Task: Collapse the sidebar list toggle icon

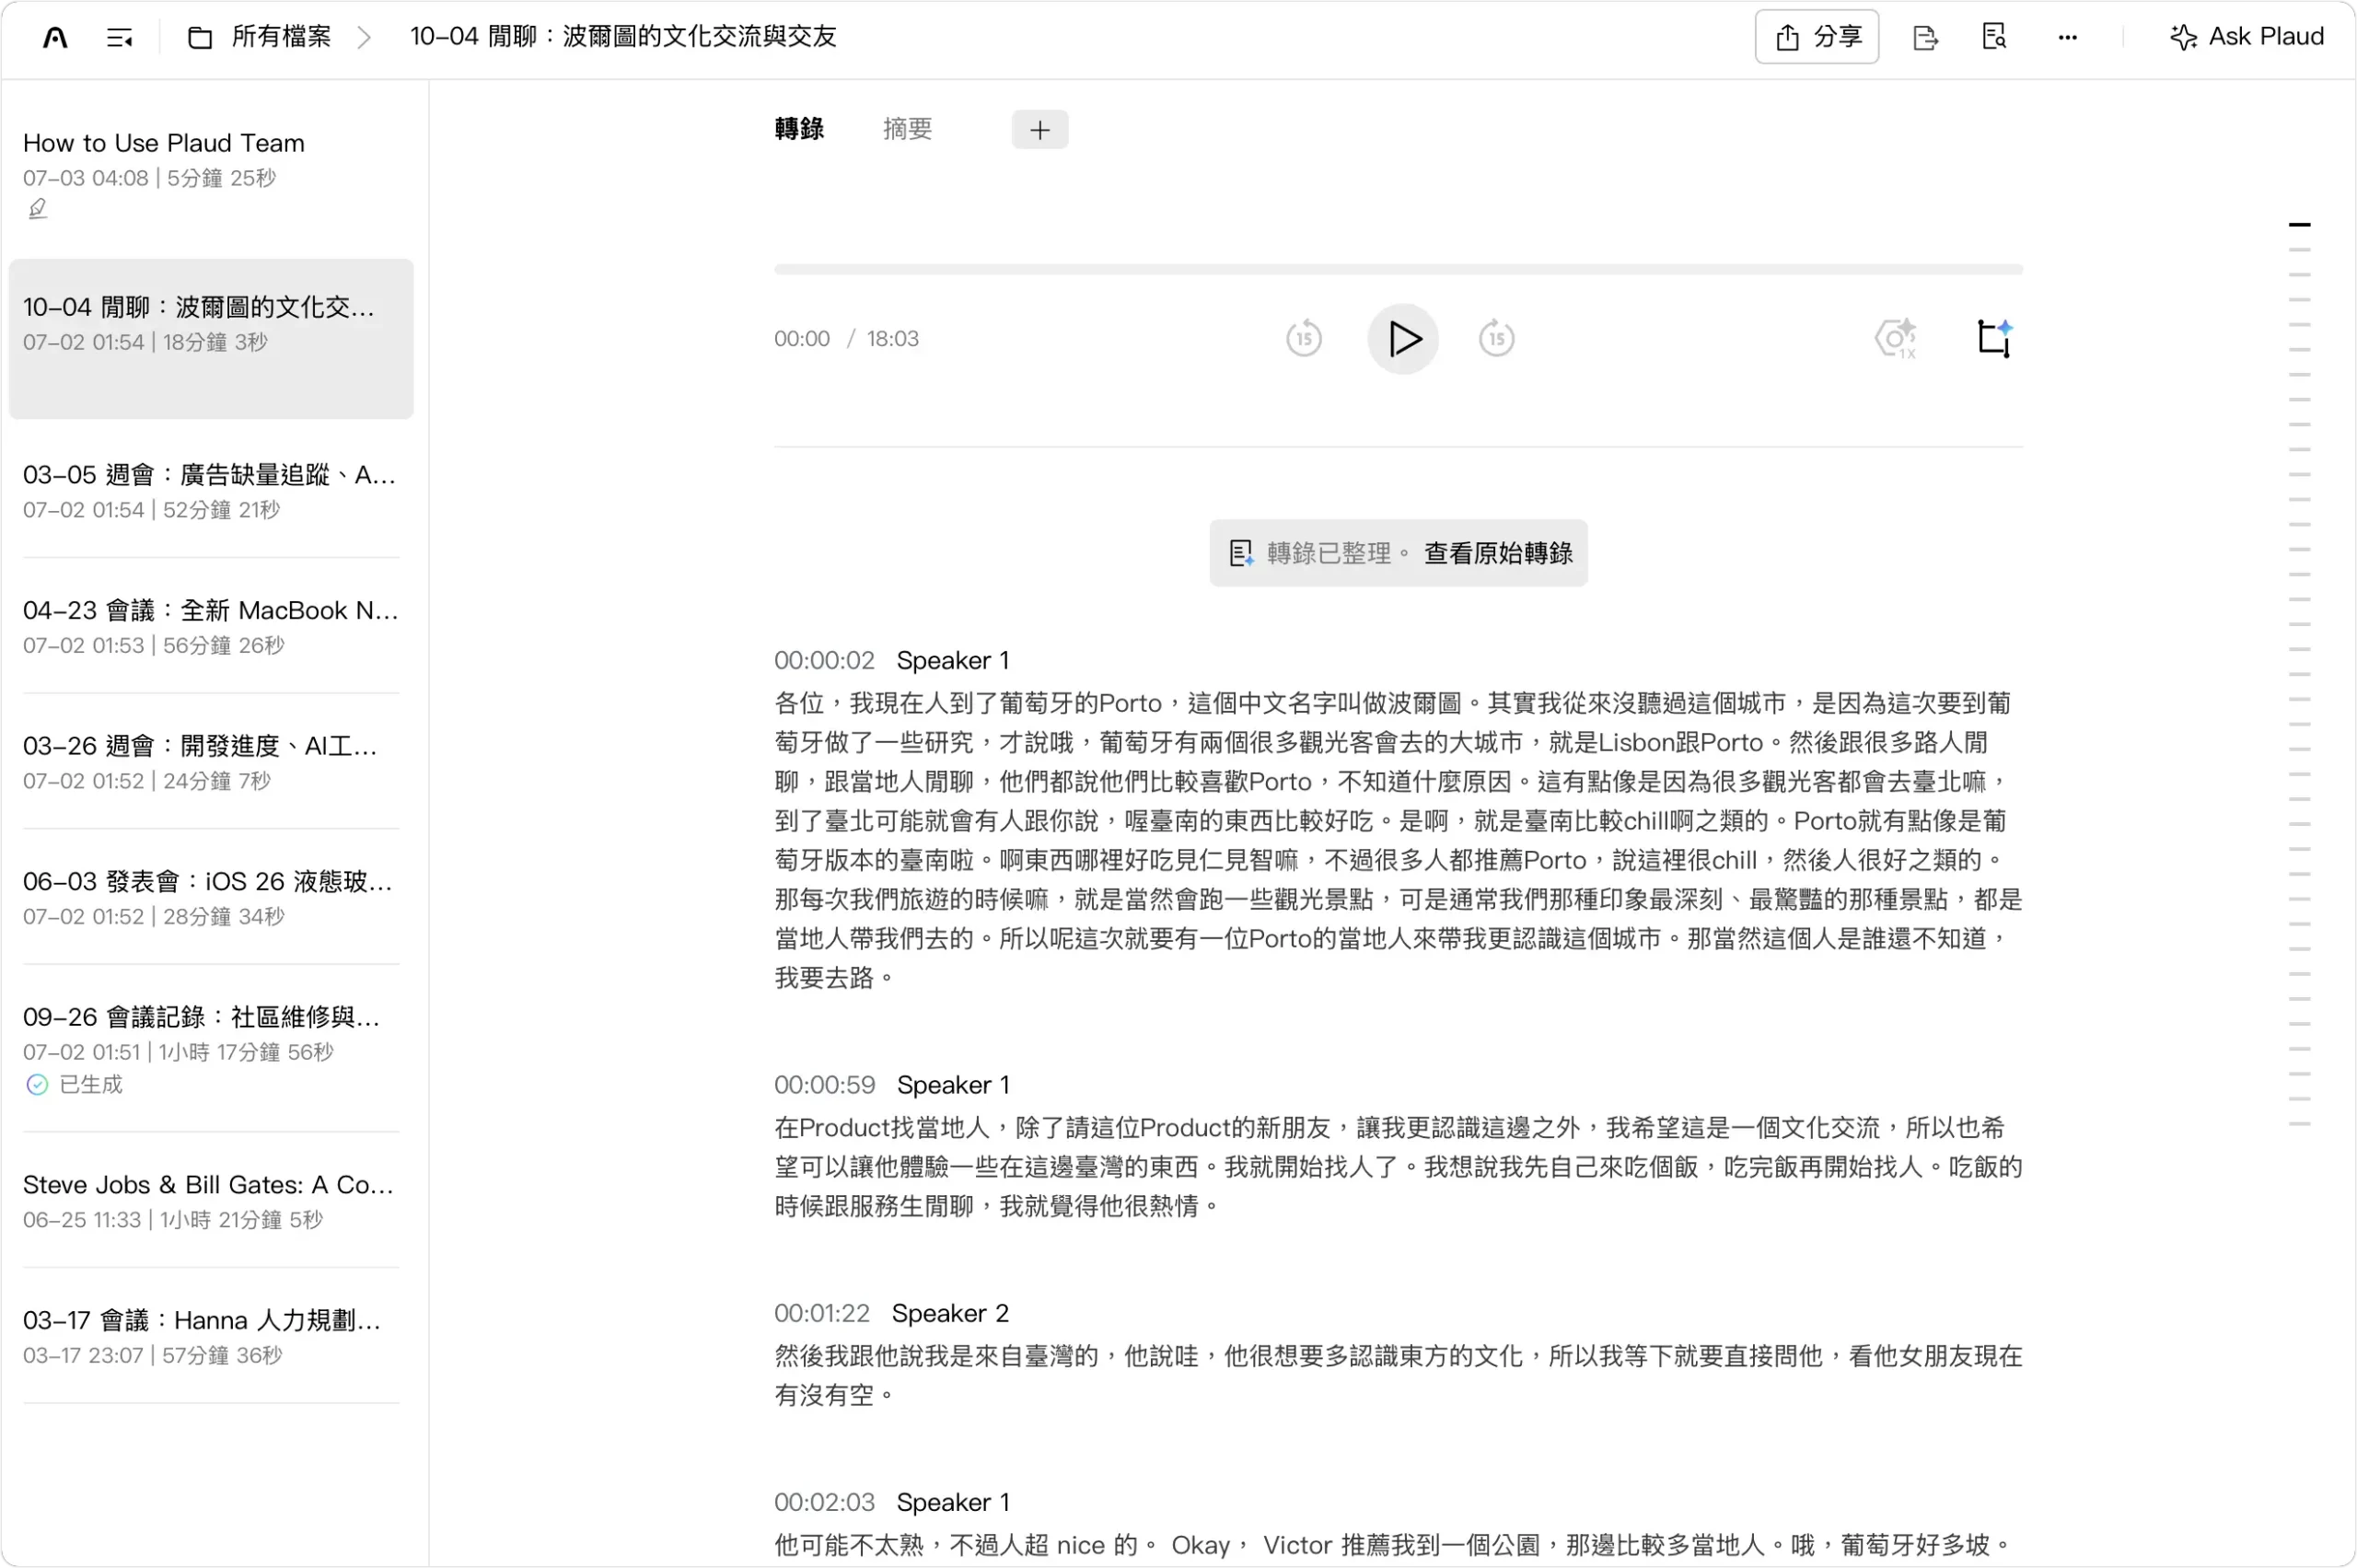Action: pos(119,38)
